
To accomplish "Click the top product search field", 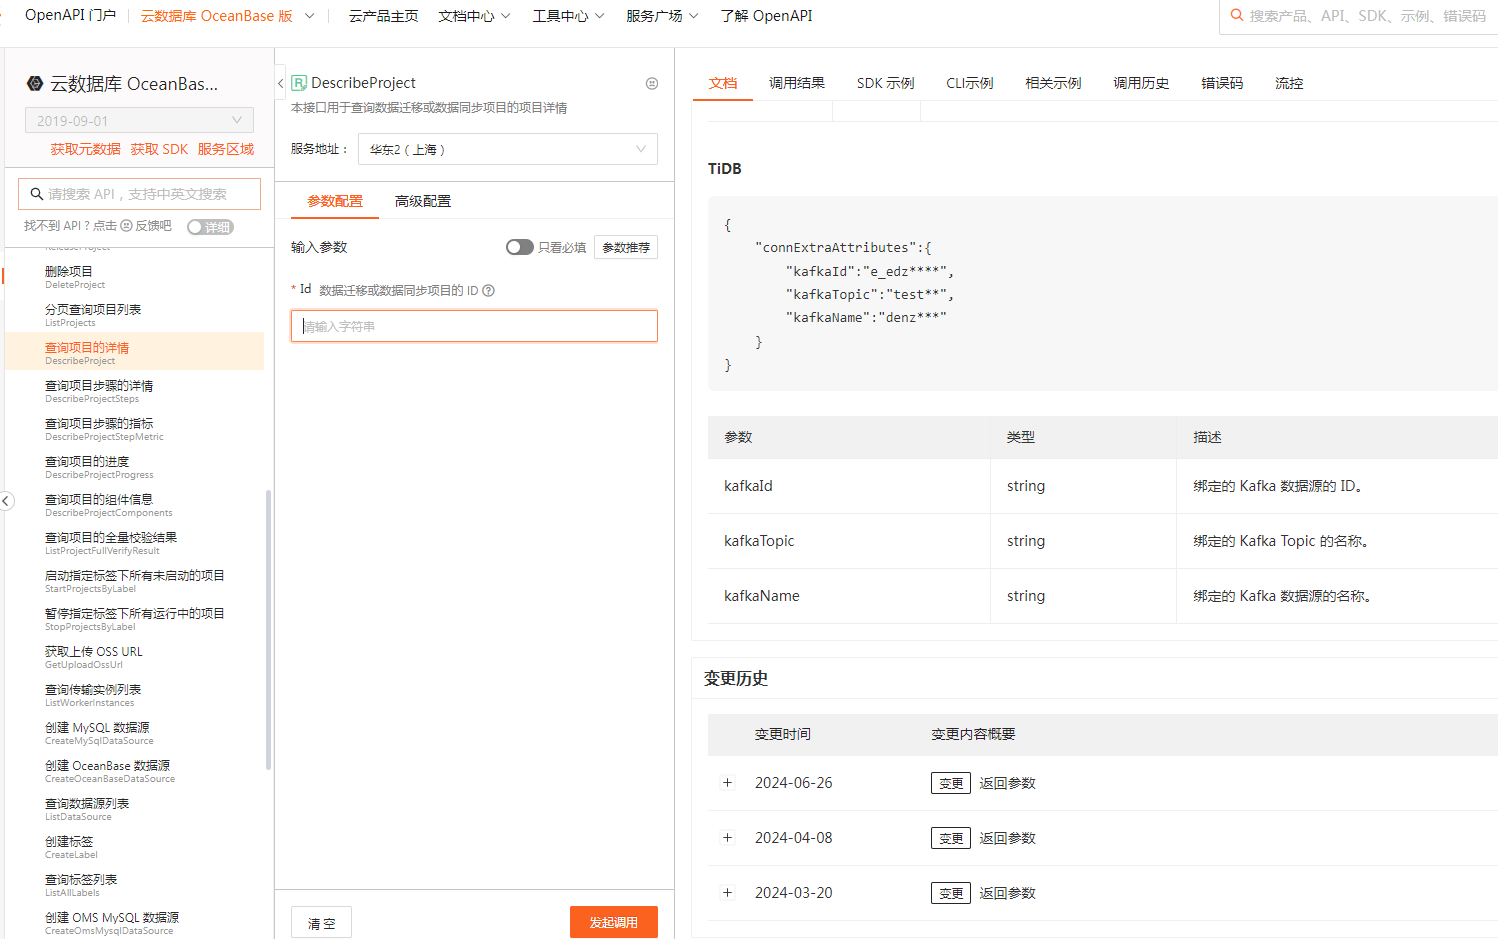I will 1359,16.
